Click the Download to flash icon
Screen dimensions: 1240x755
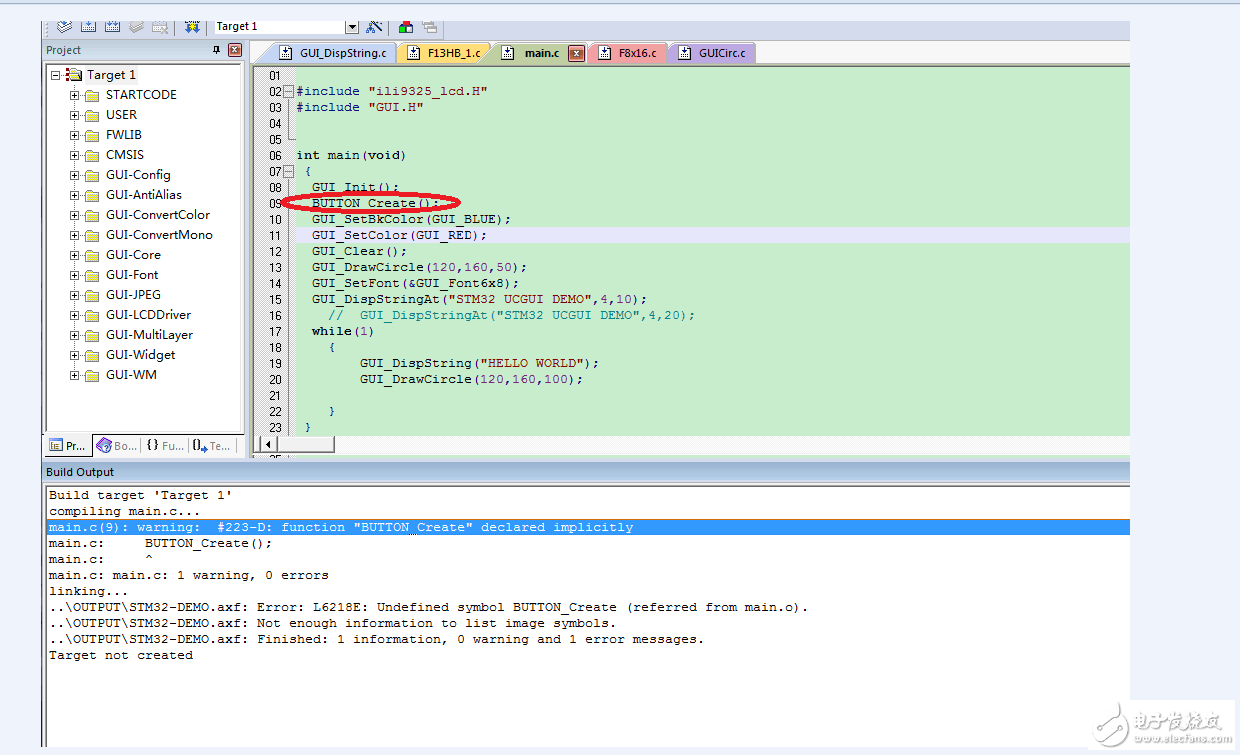click(192, 26)
